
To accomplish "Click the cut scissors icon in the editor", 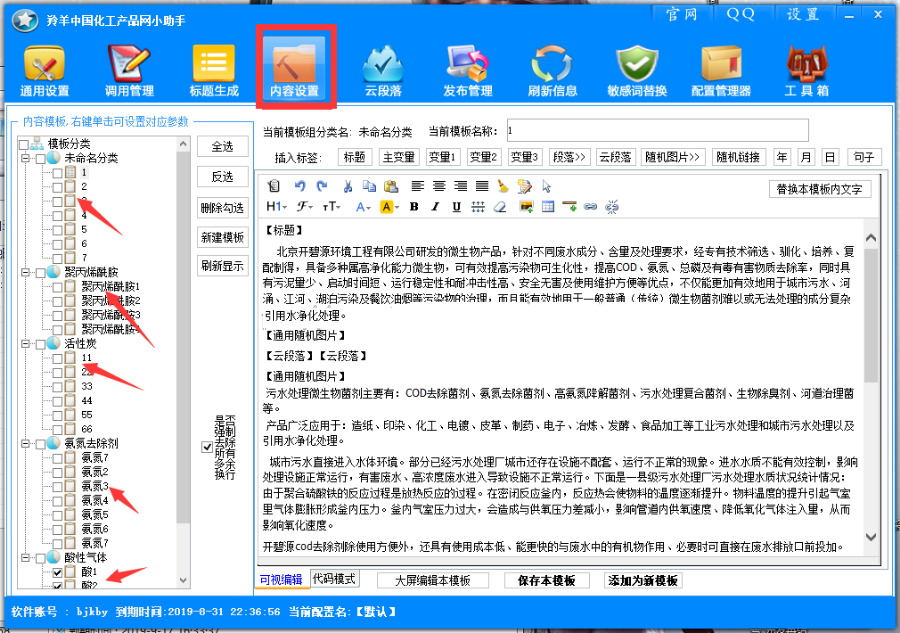I will pos(348,186).
